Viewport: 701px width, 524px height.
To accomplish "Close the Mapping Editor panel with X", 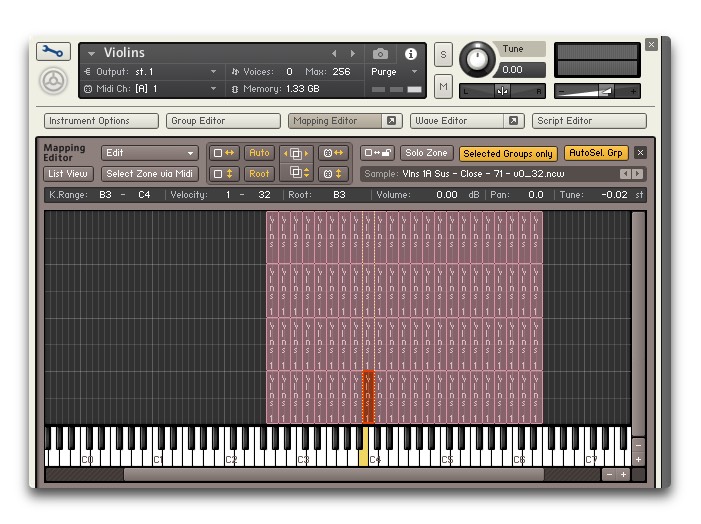I will (x=640, y=153).
